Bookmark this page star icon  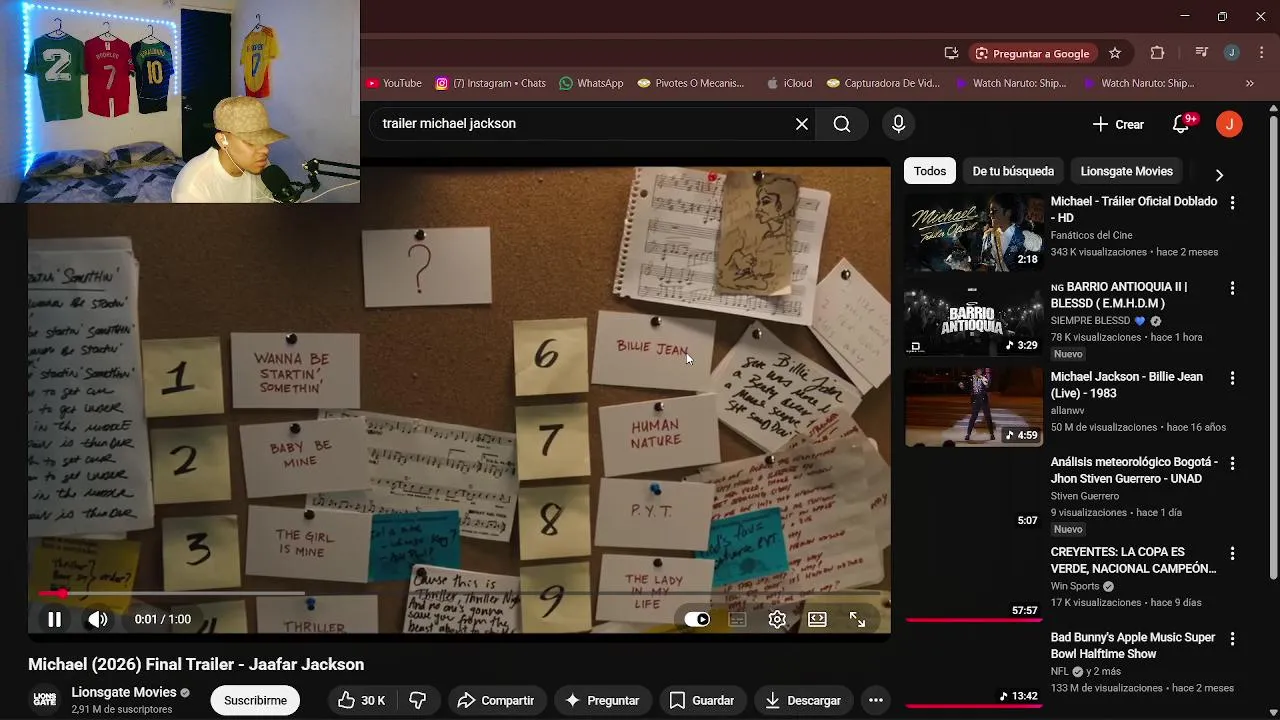point(1115,53)
